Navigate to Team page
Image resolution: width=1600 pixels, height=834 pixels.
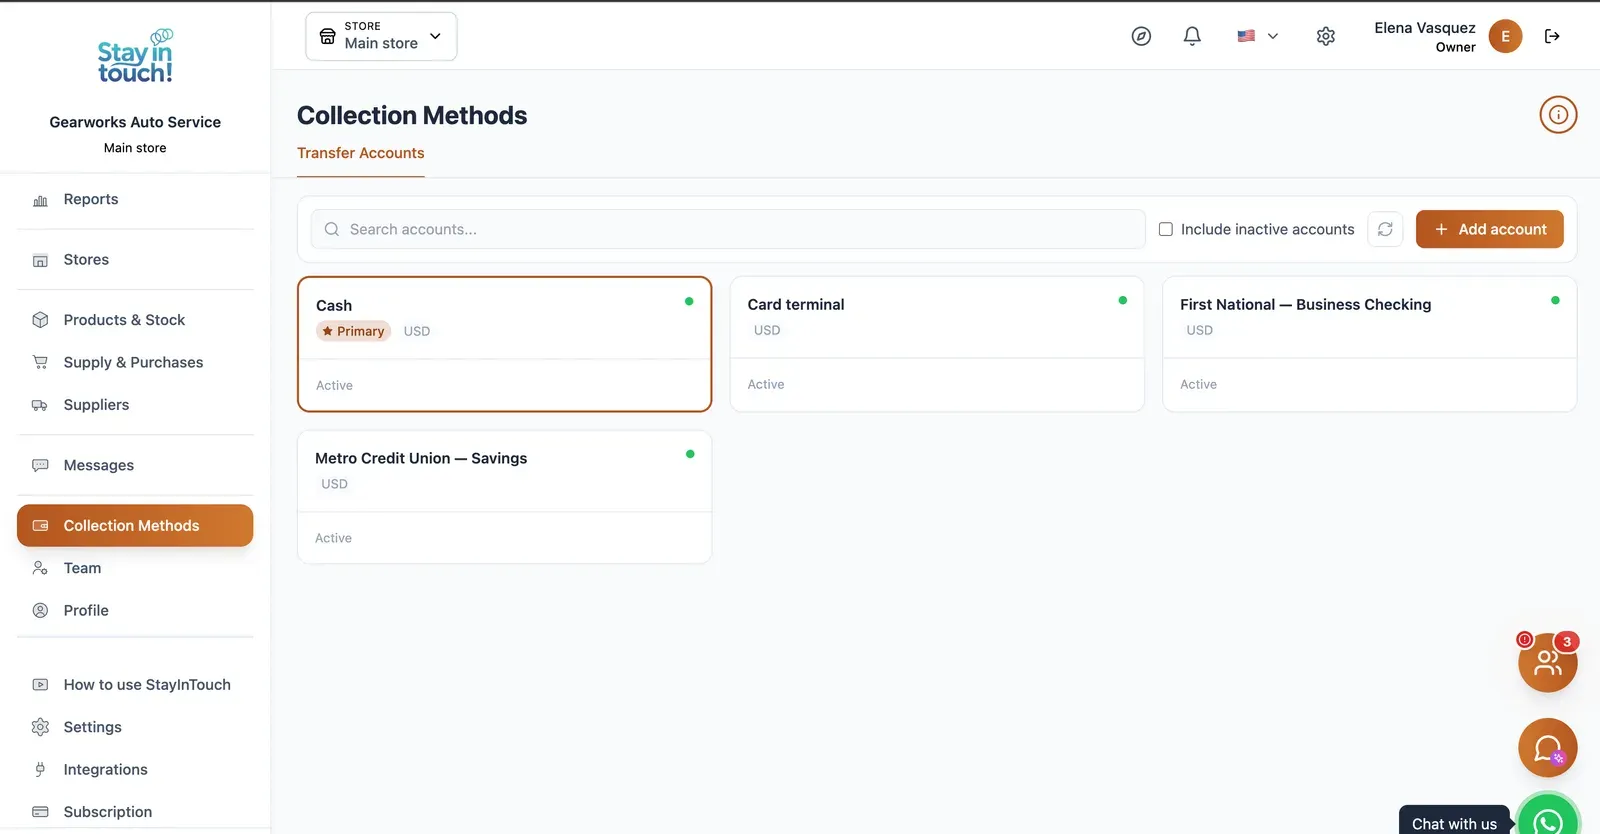click(135, 568)
